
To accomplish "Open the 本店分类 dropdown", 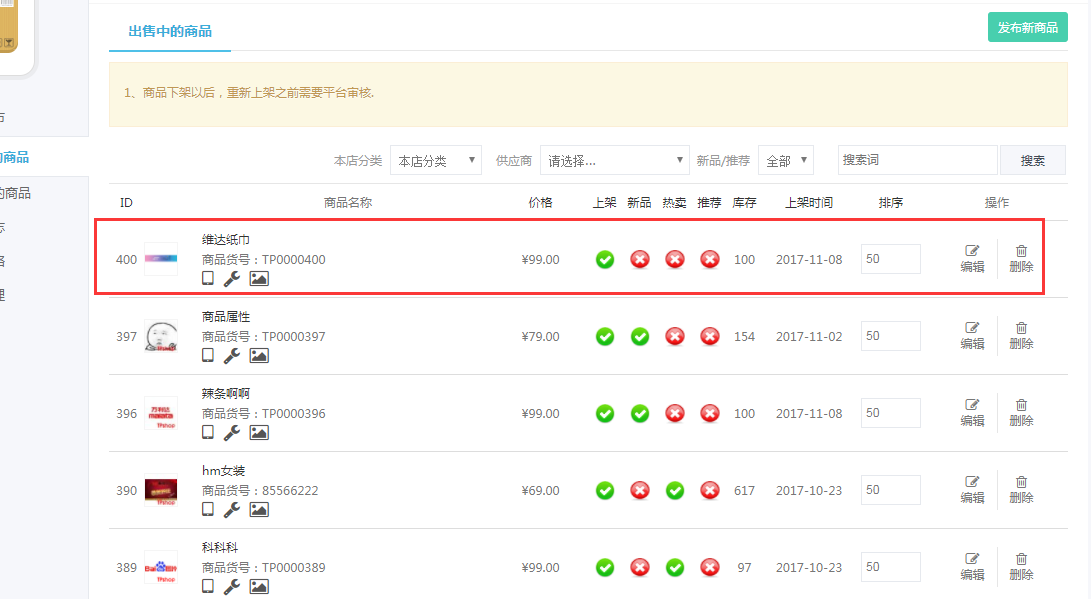I will tap(436, 161).
